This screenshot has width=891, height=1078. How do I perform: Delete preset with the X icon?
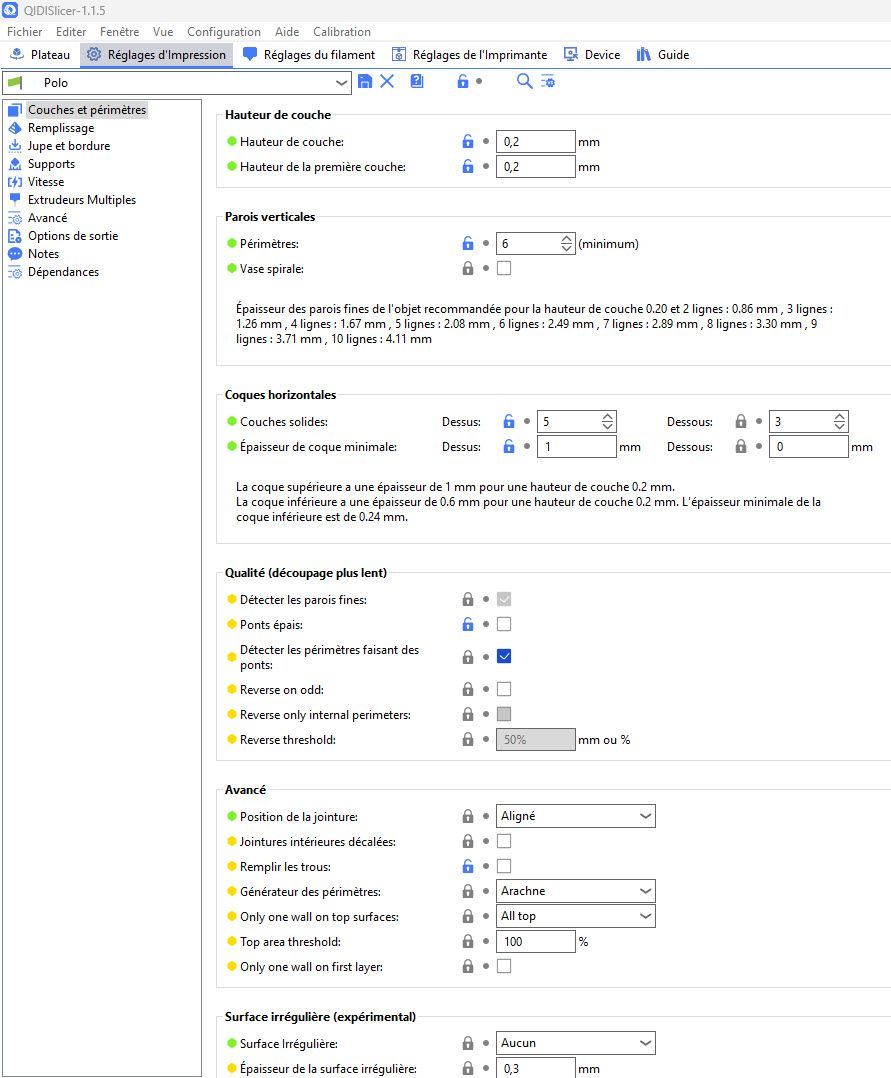point(387,81)
